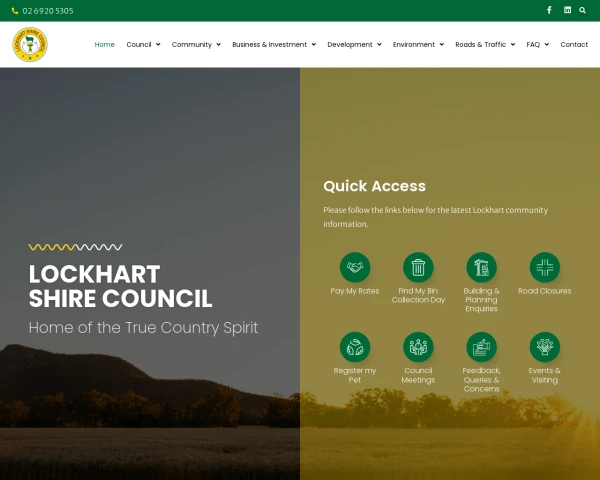Screen dimensions: 600x480
Task: Select the Feedback, Queries & Concerns icon
Action: tap(481, 347)
